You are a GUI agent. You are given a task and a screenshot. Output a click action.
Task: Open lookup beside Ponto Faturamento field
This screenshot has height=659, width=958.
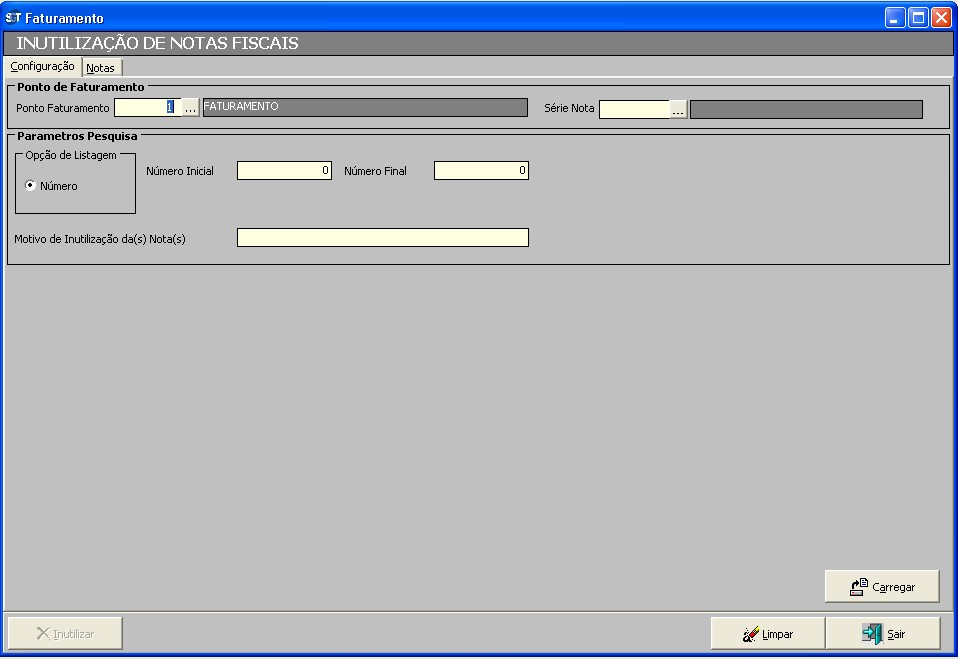pos(190,109)
